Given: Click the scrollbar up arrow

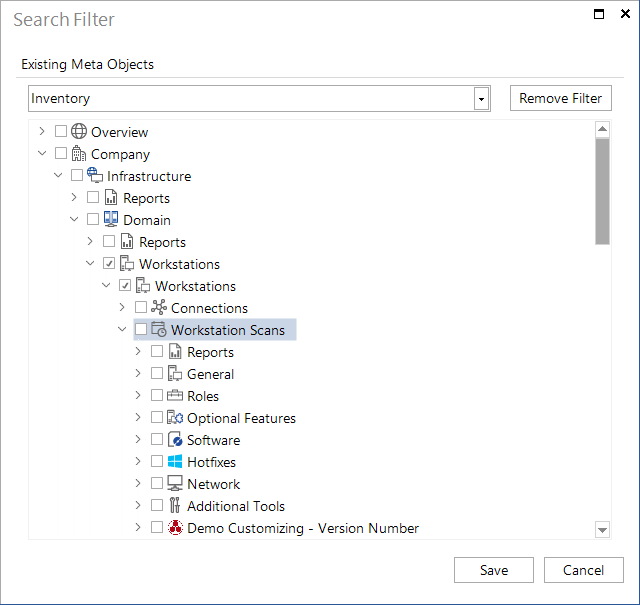Looking at the screenshot, I should pyautogui.click(x=602, y=129).
